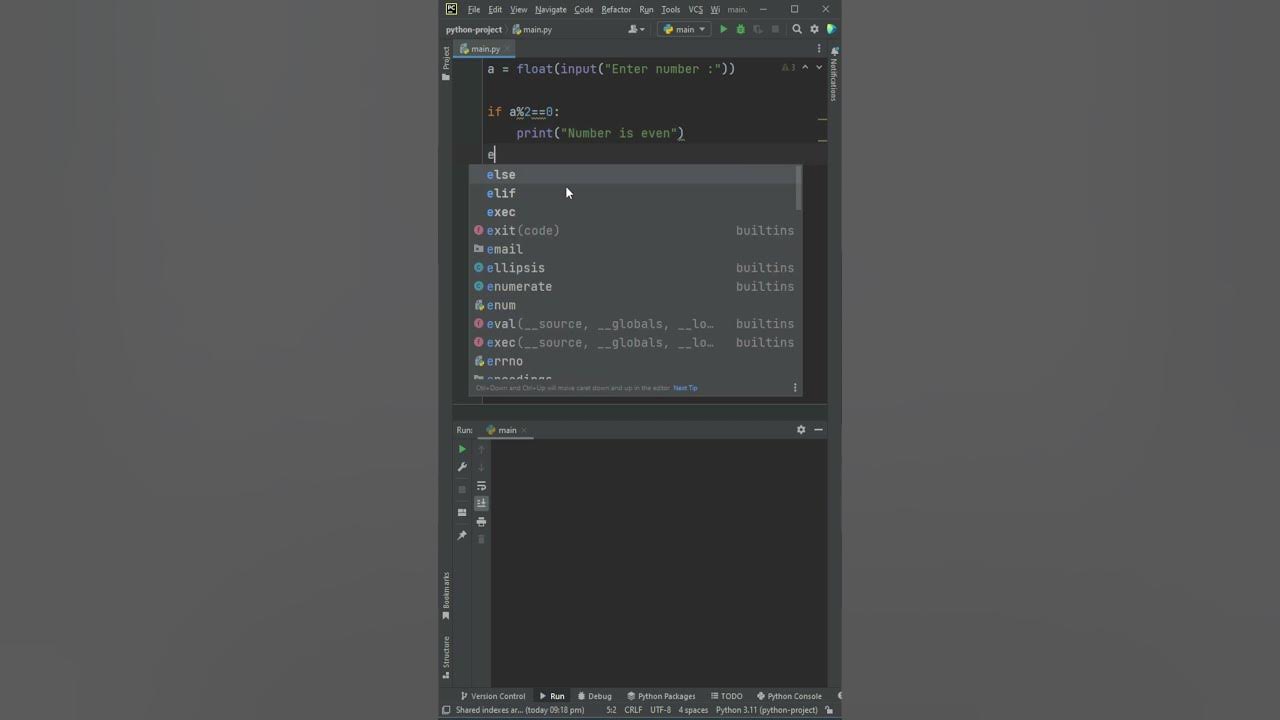This screenshot has width=1280, height=720.
Task: Hide the Run tool window
Action: click(818, 430)
